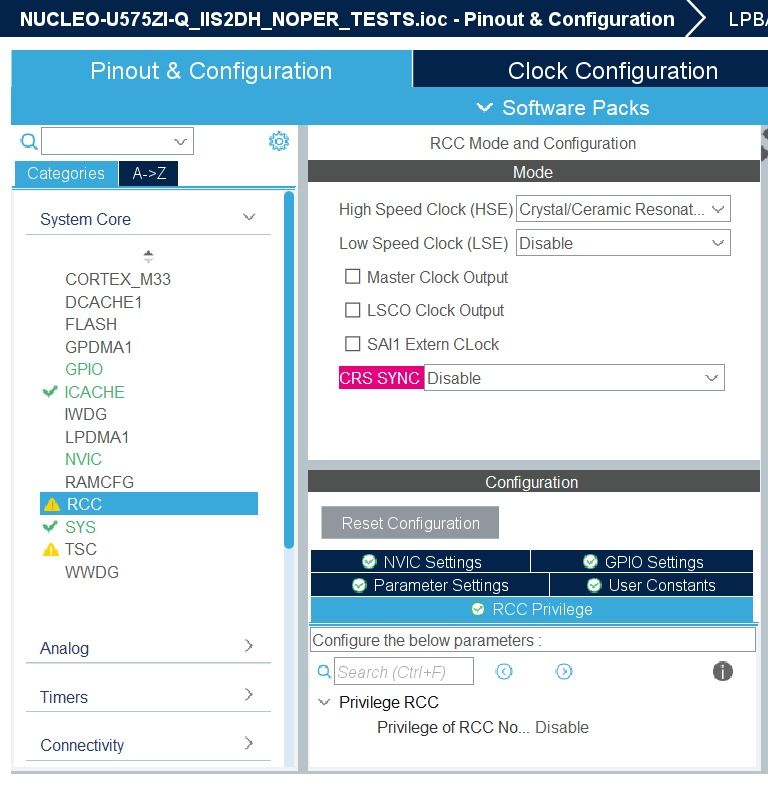Click the categories list vertical scrollbar
Screen dimensions: 768x786
click(289, 370)
